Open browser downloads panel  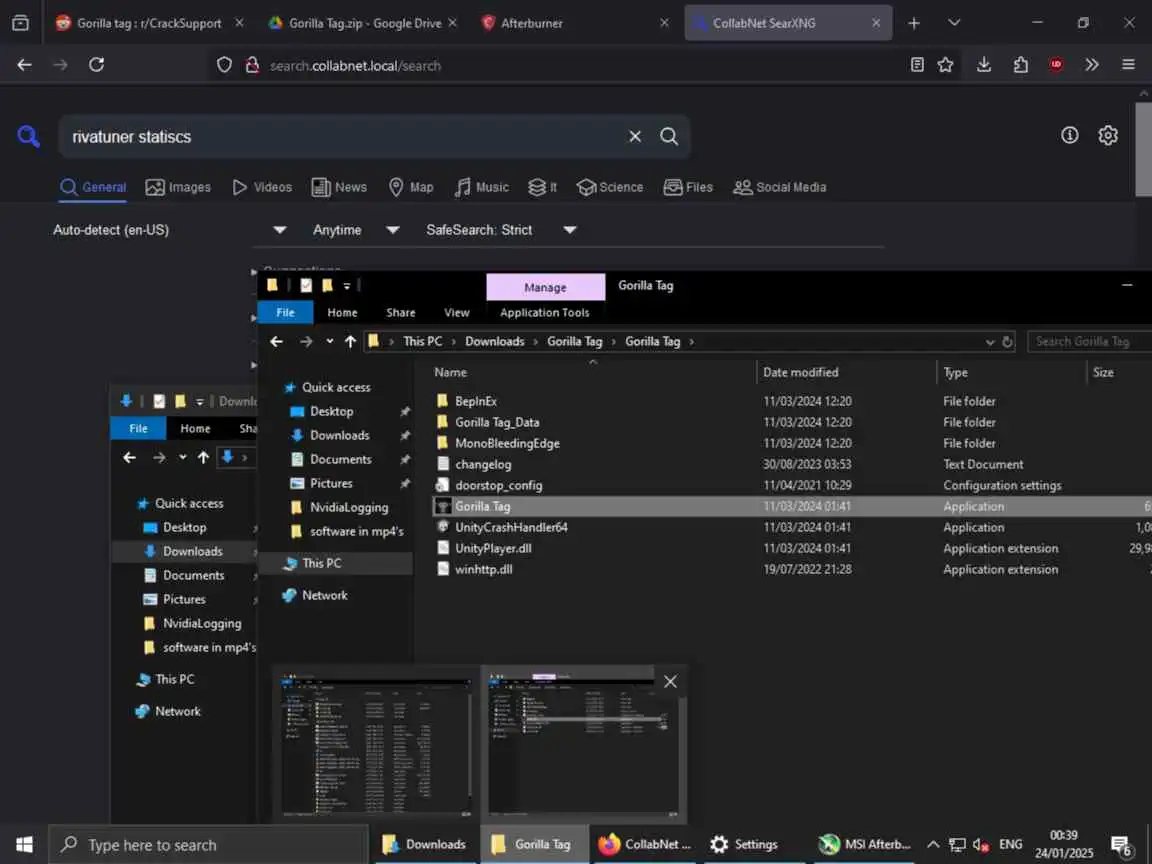click(x=984, y=65)
